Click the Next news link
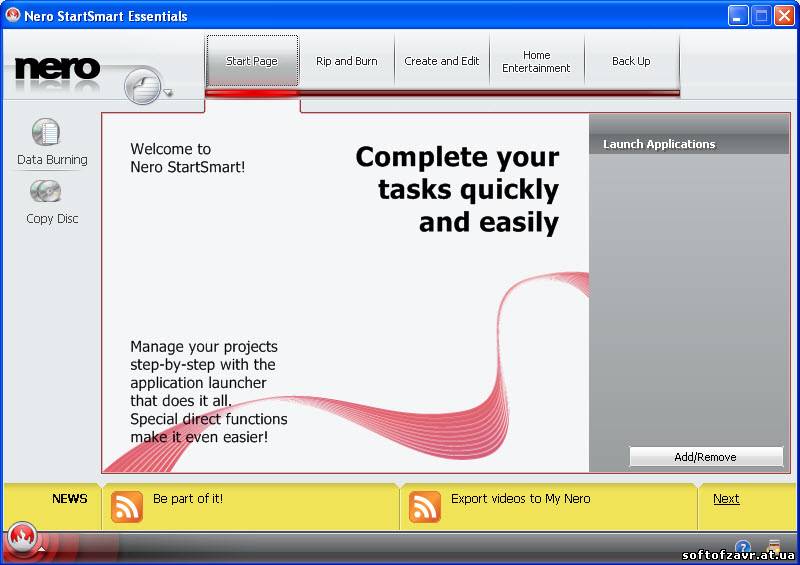 [726, 499]
